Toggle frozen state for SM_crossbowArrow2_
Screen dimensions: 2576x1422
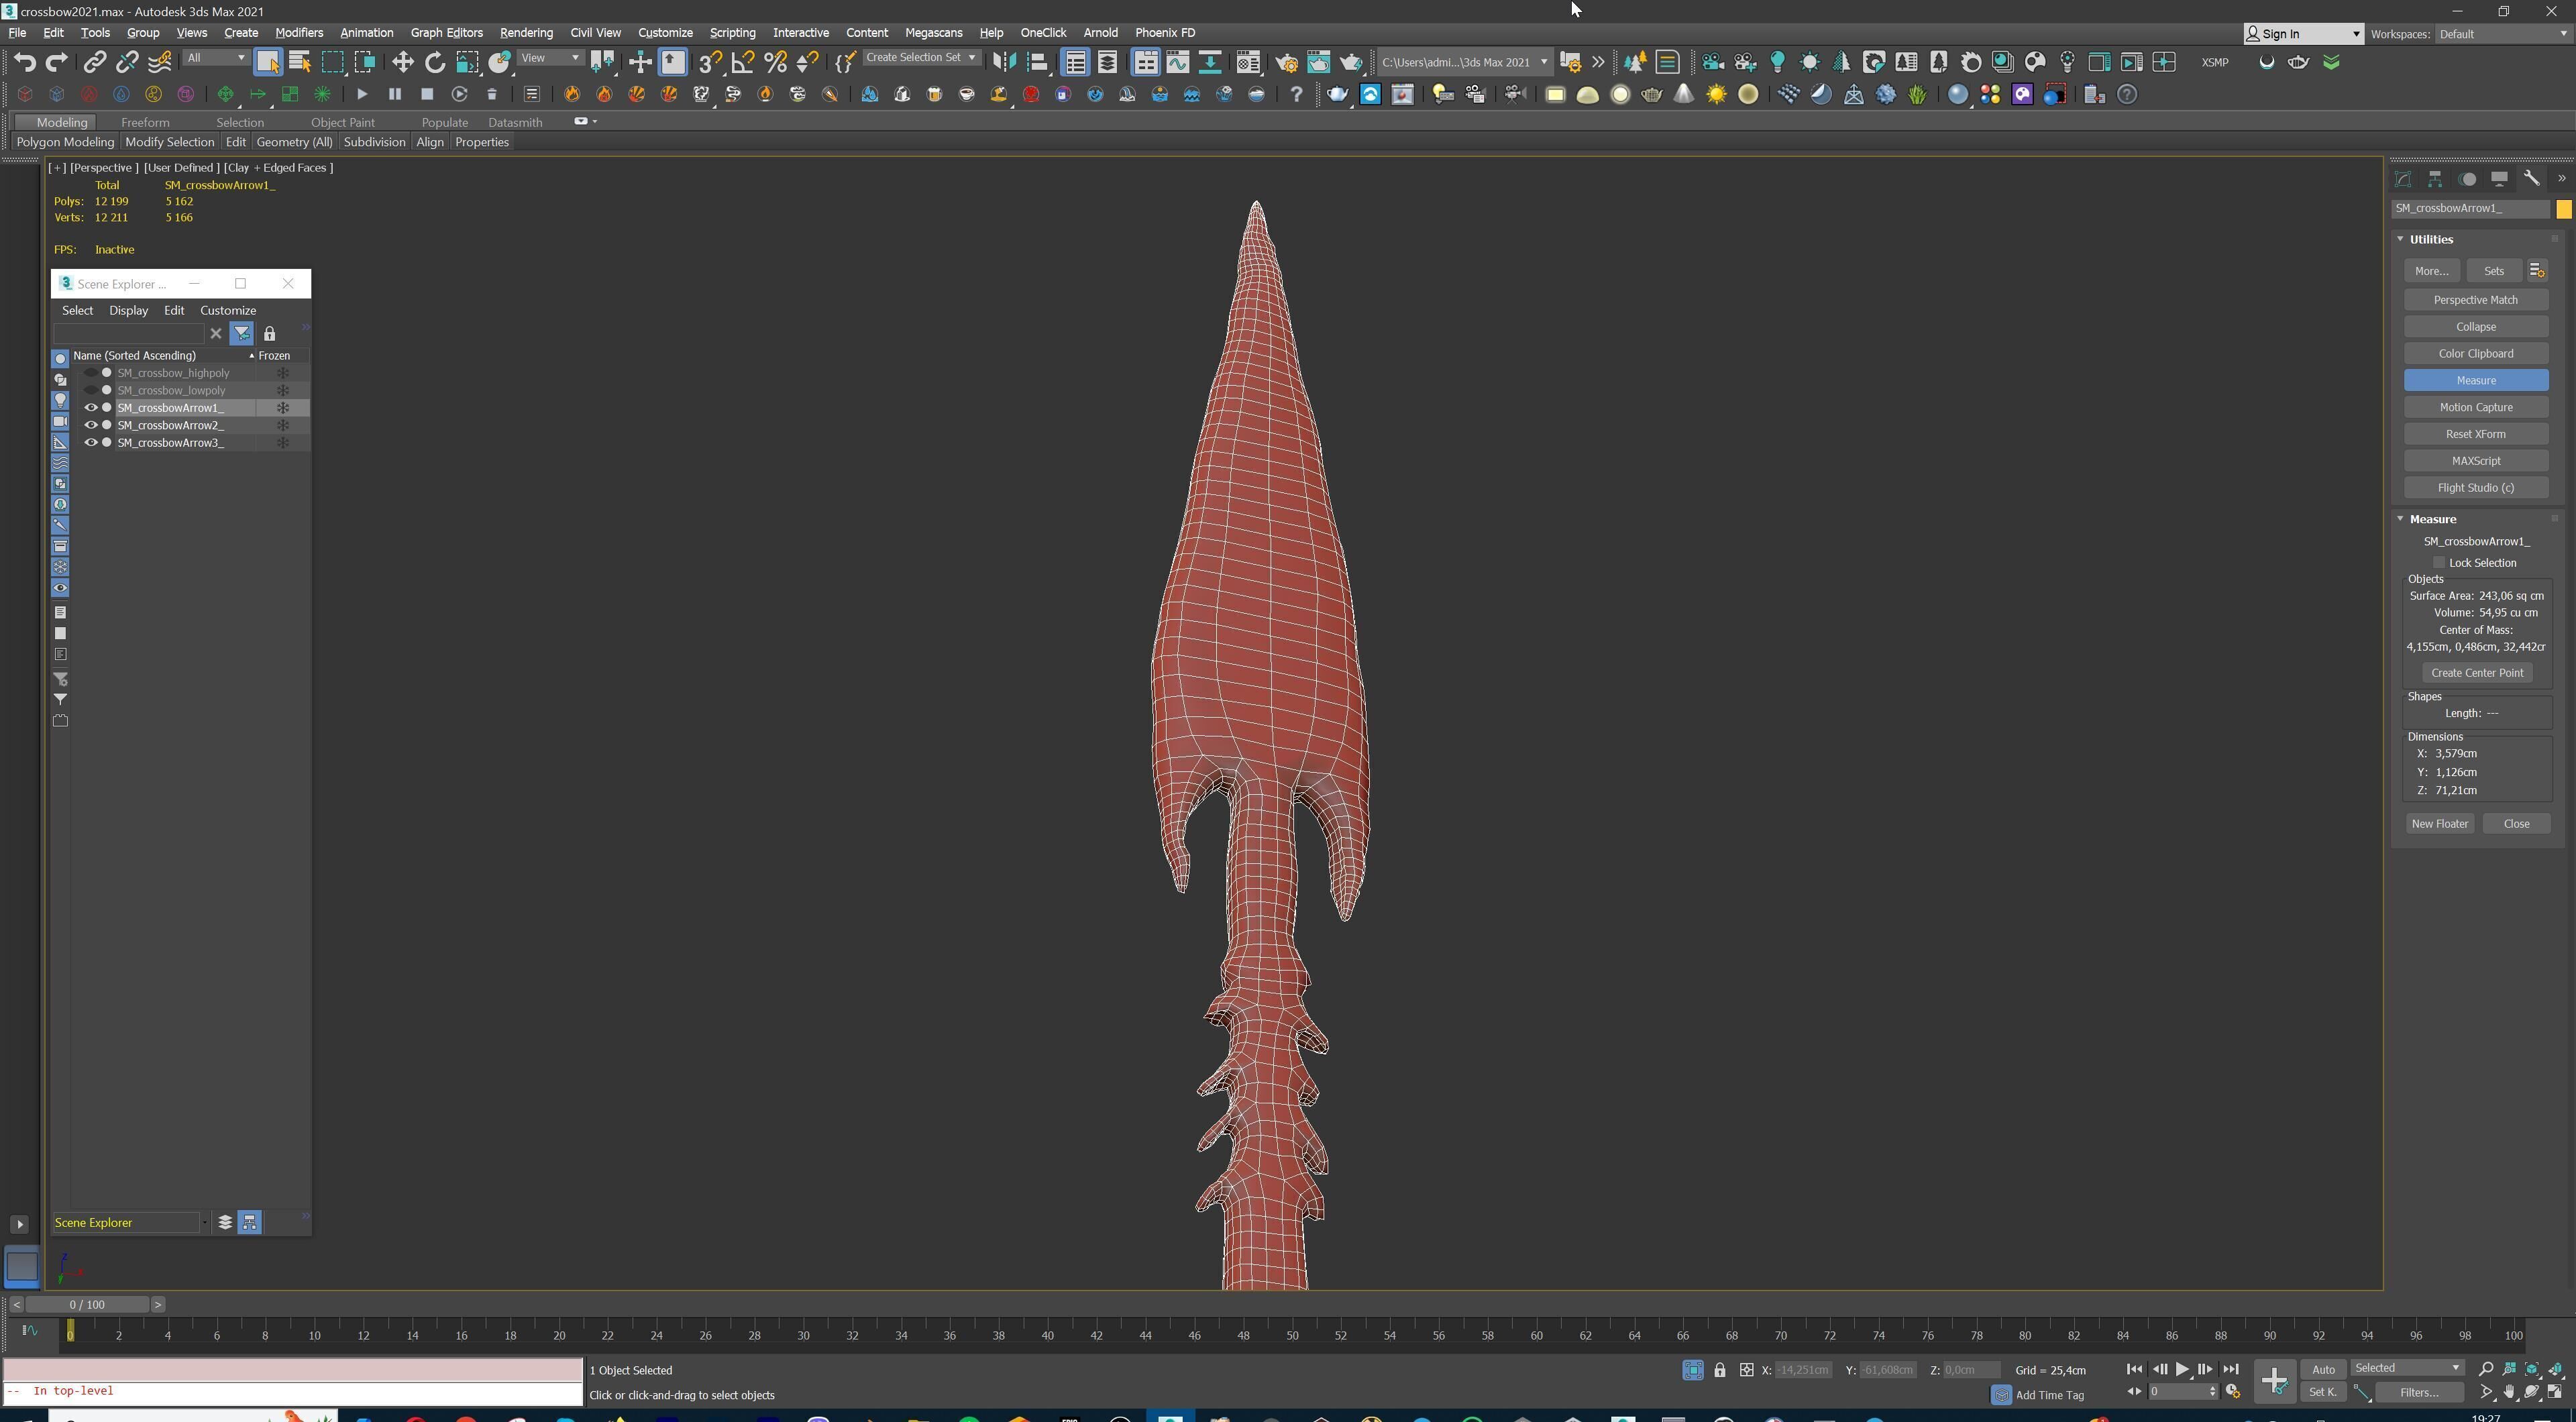coord(283,425)
